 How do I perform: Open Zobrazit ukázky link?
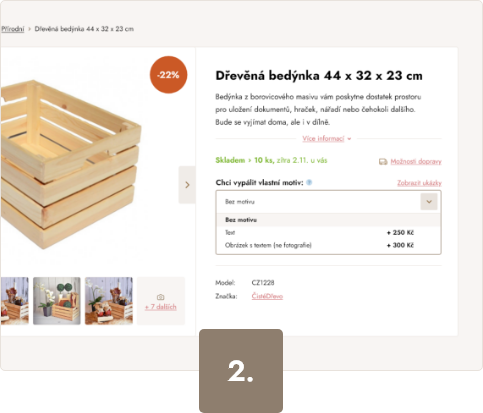tap(419, 183)
